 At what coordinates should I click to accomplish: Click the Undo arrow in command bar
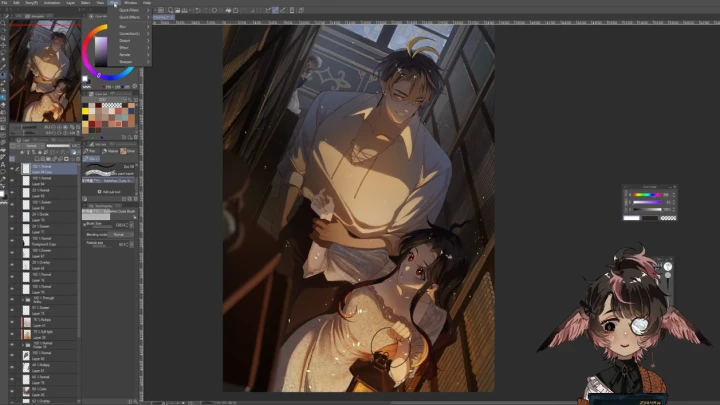[196, 10]
